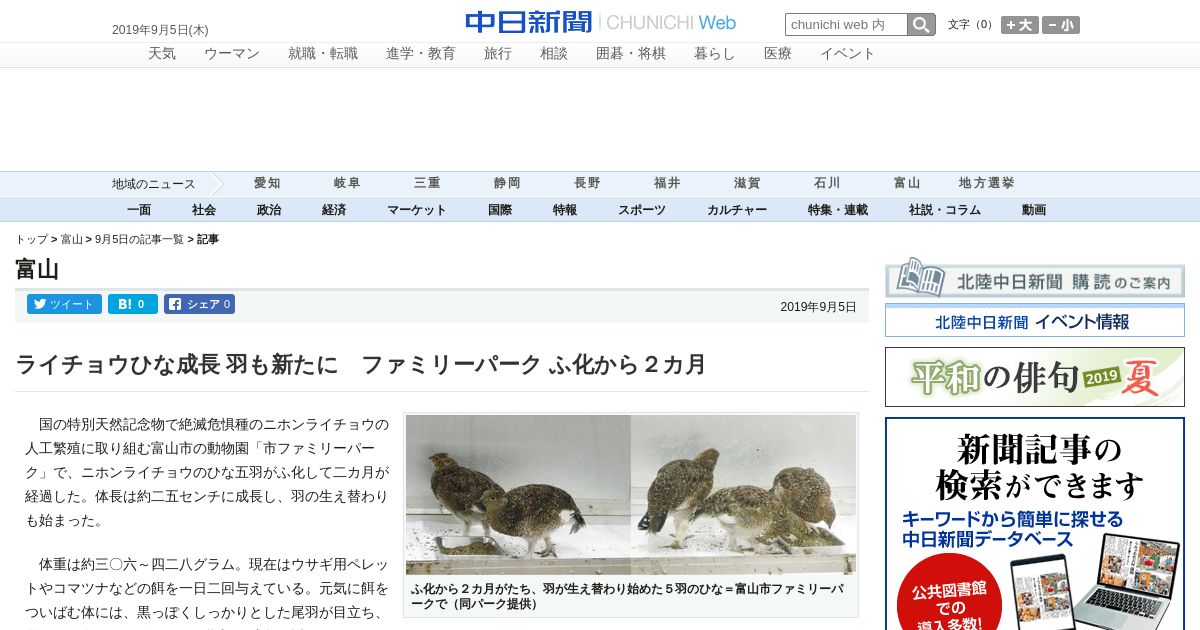Screen dimensions: 1200x630
Task: Open the 一面 front page menu
Action: click(x=139, y=210)
